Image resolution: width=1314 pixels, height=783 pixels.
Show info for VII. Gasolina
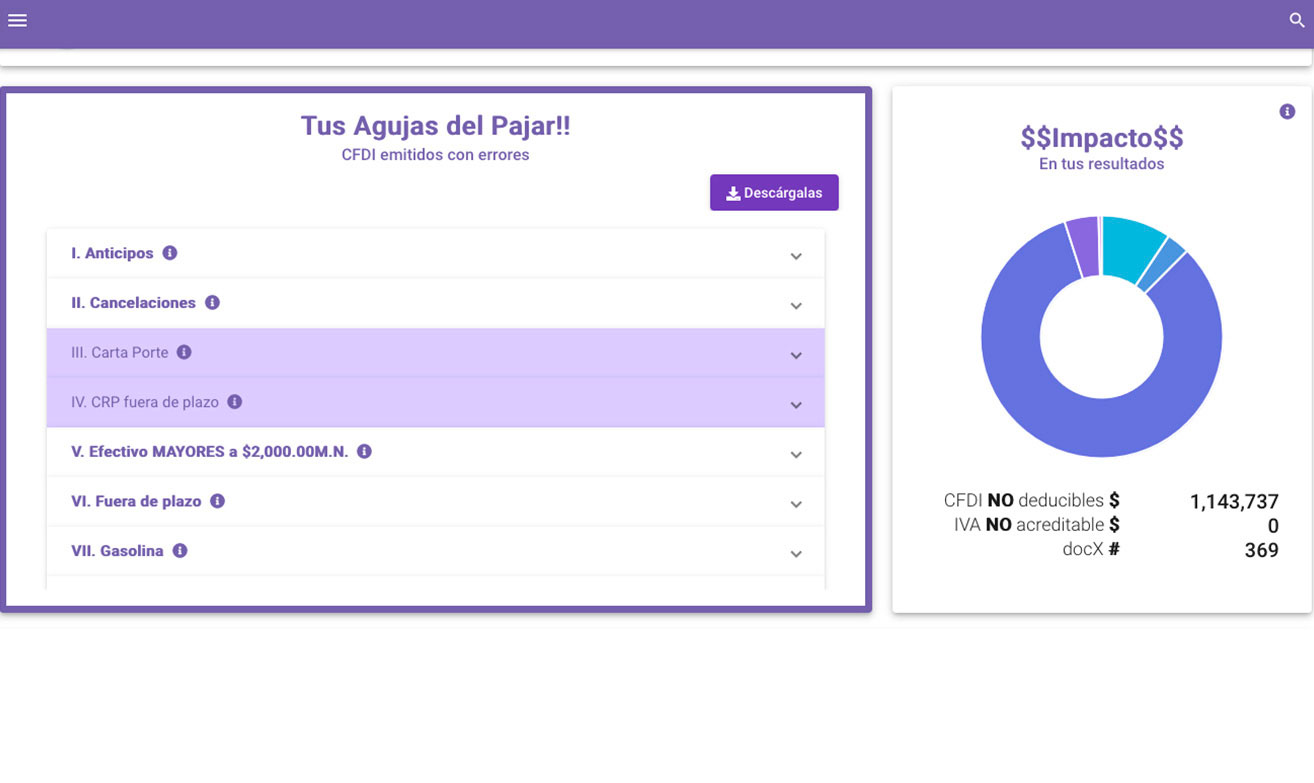(180, 550)
